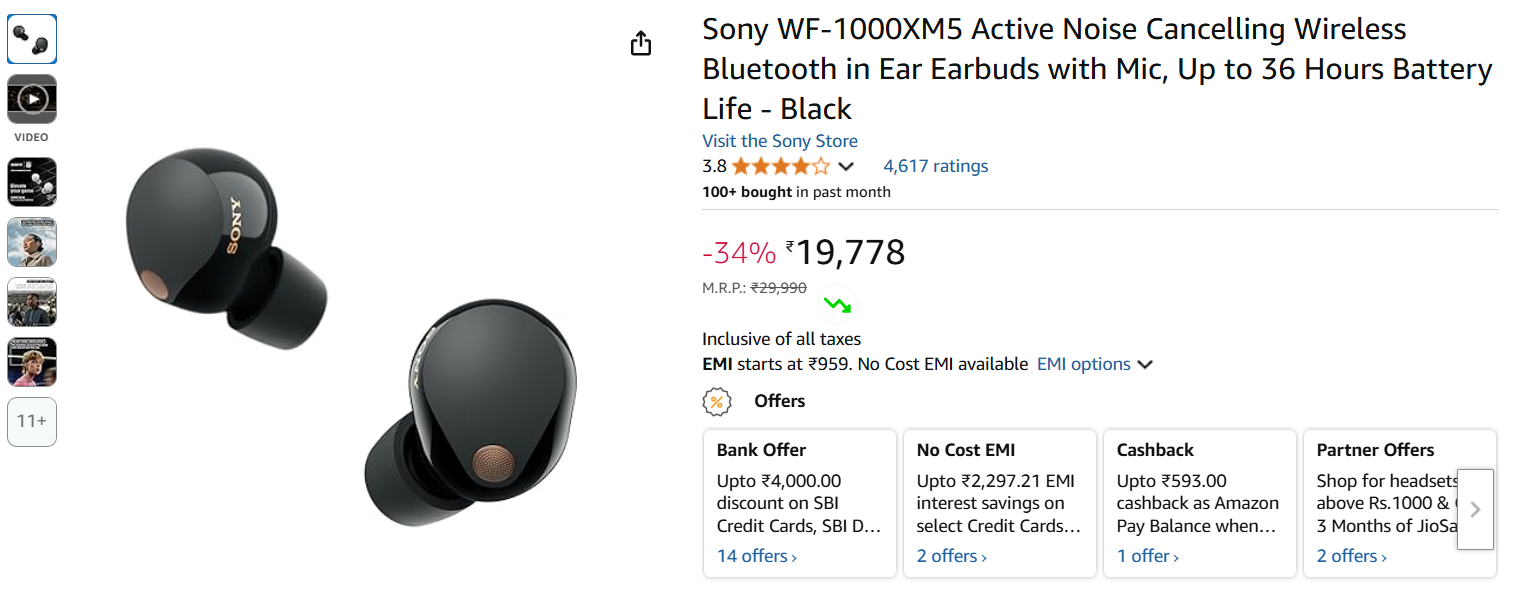Open the 4,617 ratings link
This screenshot has width=1523, height=596.
point(935,166)
